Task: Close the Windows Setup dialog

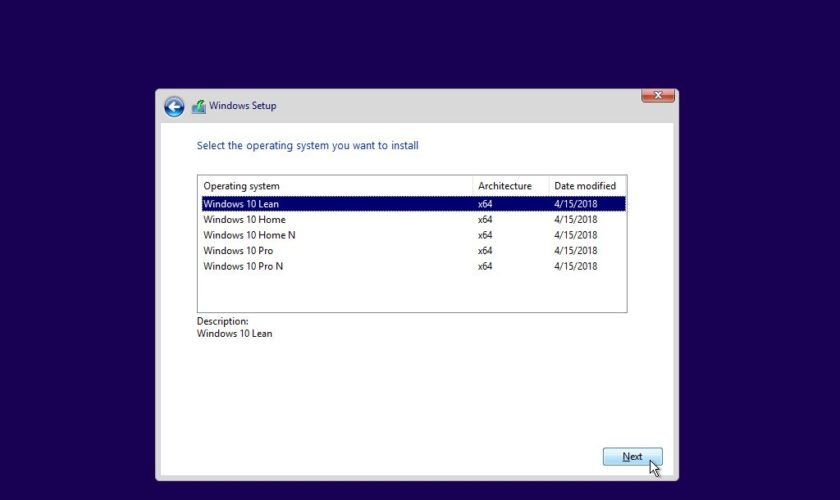Action: [658, 95]
